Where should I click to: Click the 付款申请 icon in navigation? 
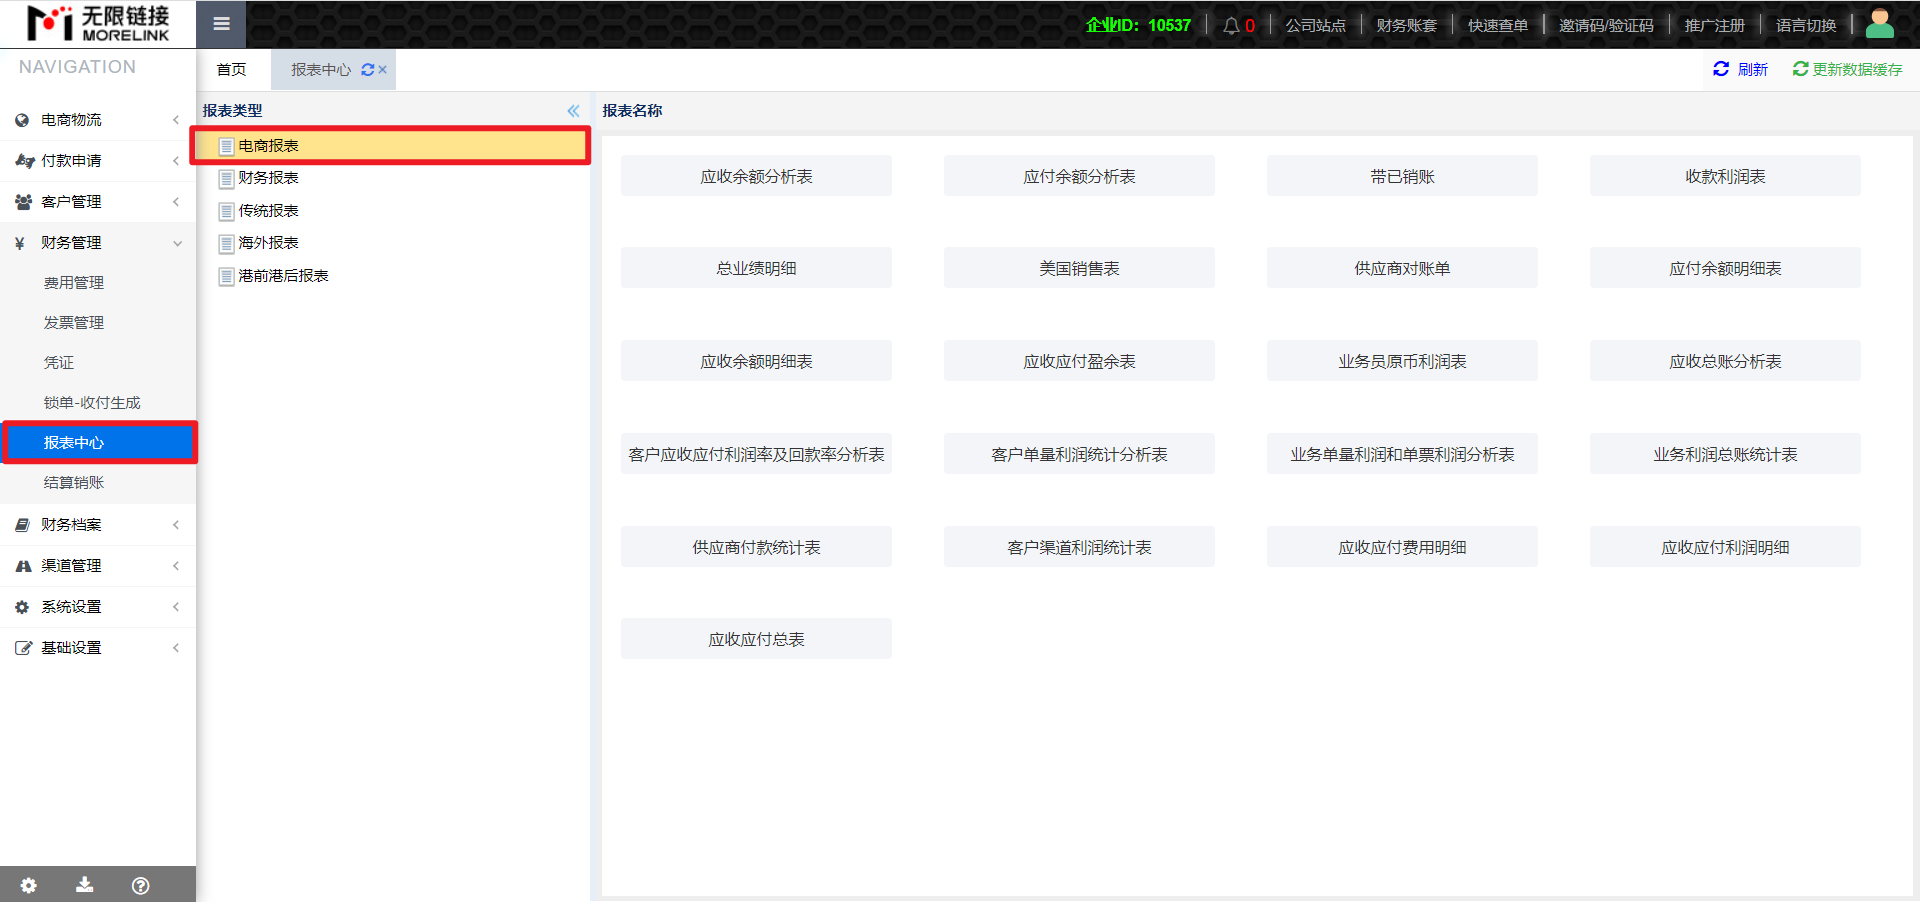(24, 161)
